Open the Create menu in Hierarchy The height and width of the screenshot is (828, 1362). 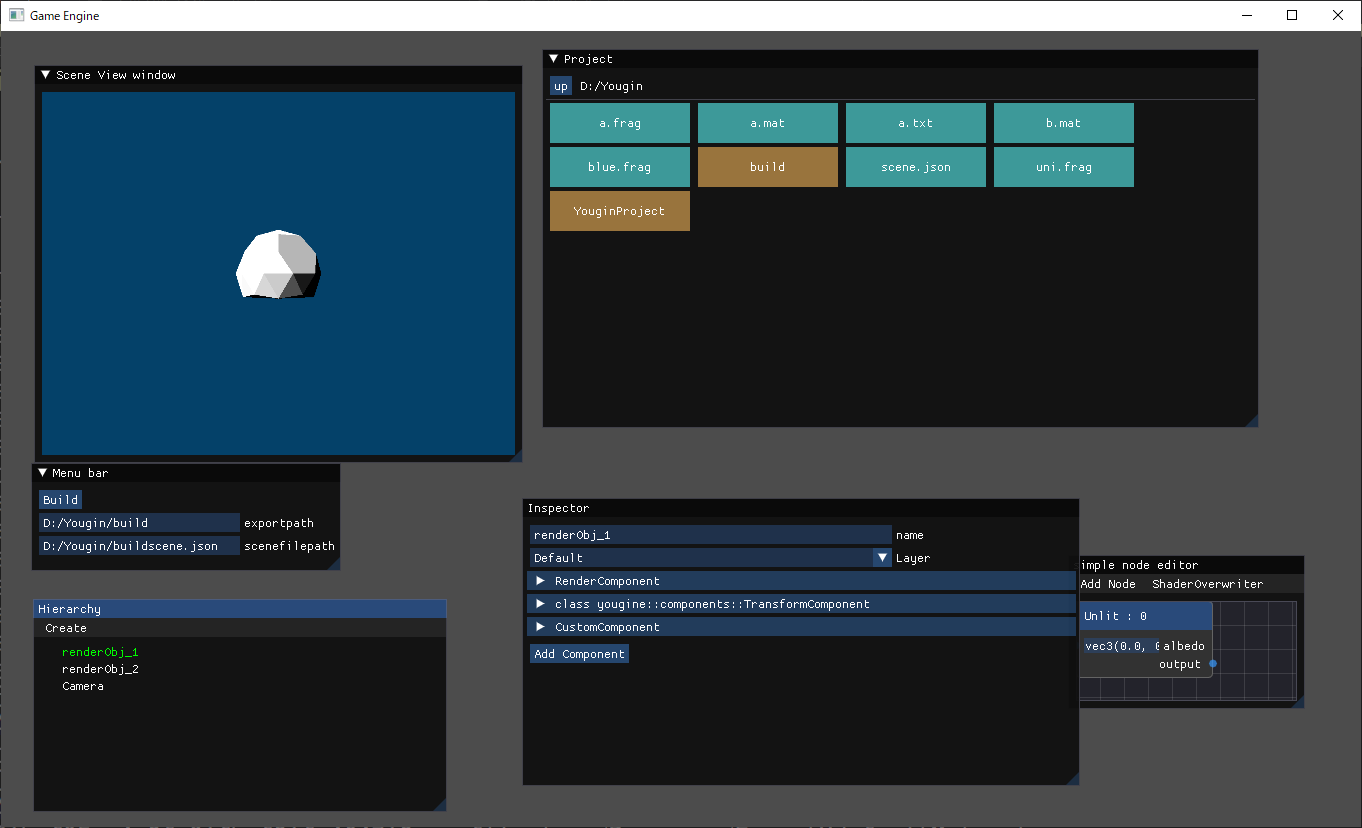pos(66,628)
